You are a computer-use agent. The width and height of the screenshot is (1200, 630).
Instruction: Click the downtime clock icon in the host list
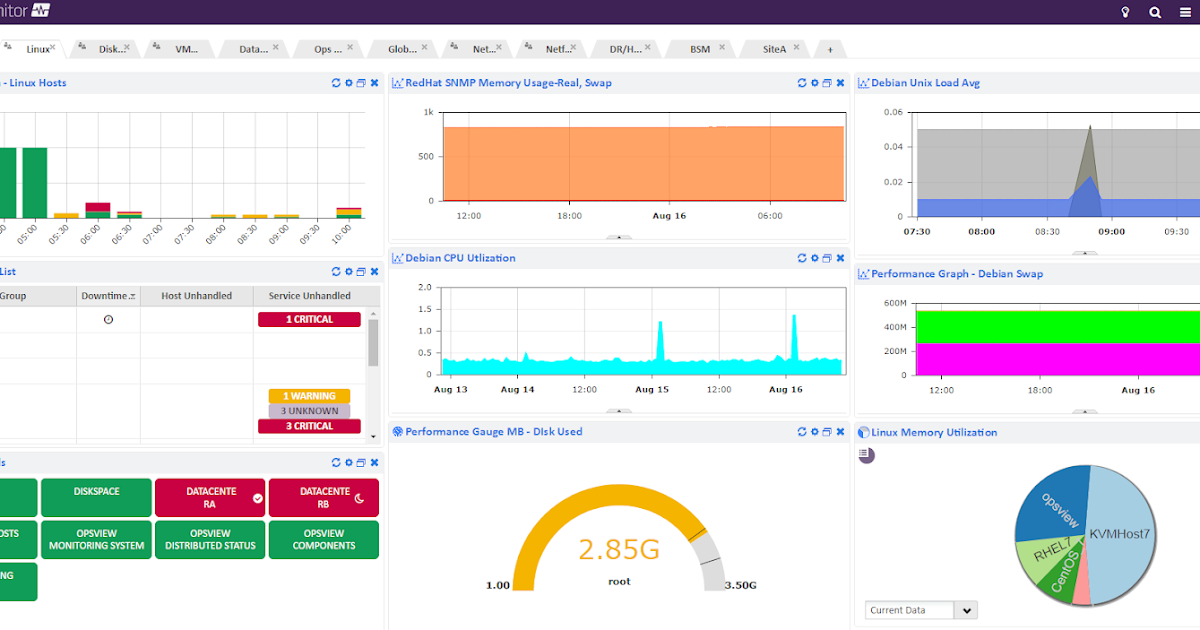[x=109, y=319]
